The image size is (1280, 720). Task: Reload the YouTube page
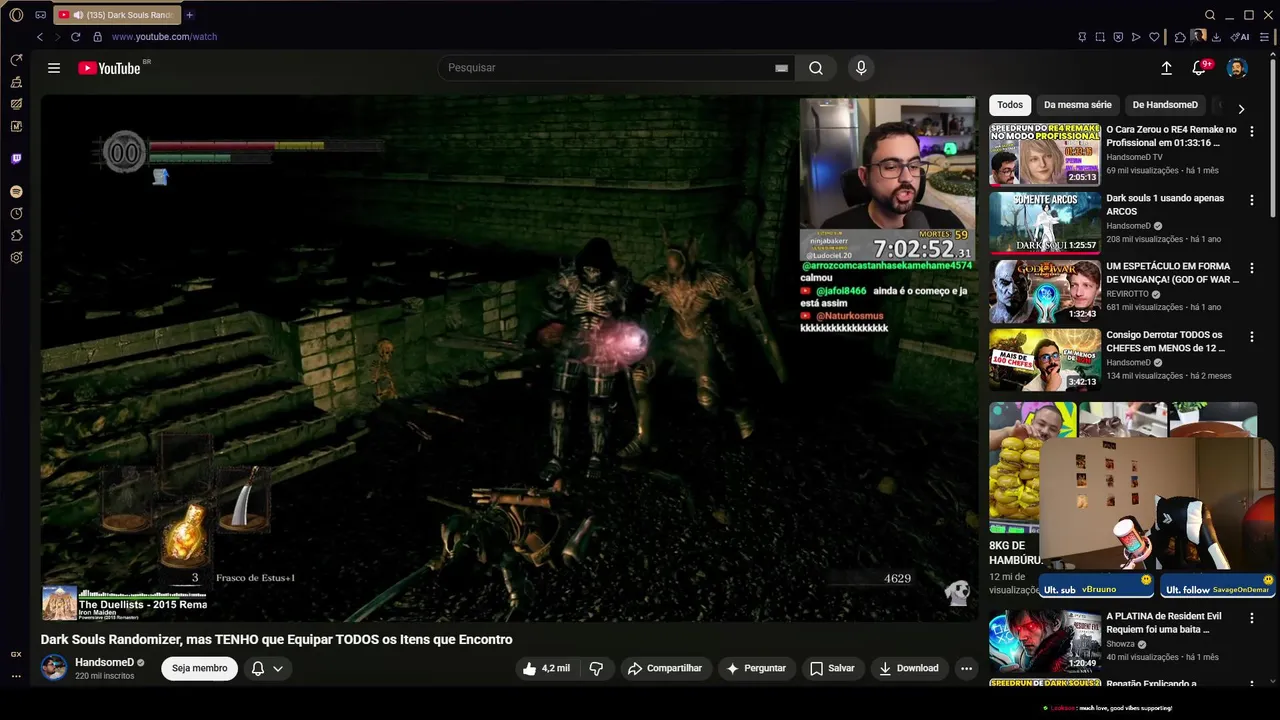coord(75,37)
